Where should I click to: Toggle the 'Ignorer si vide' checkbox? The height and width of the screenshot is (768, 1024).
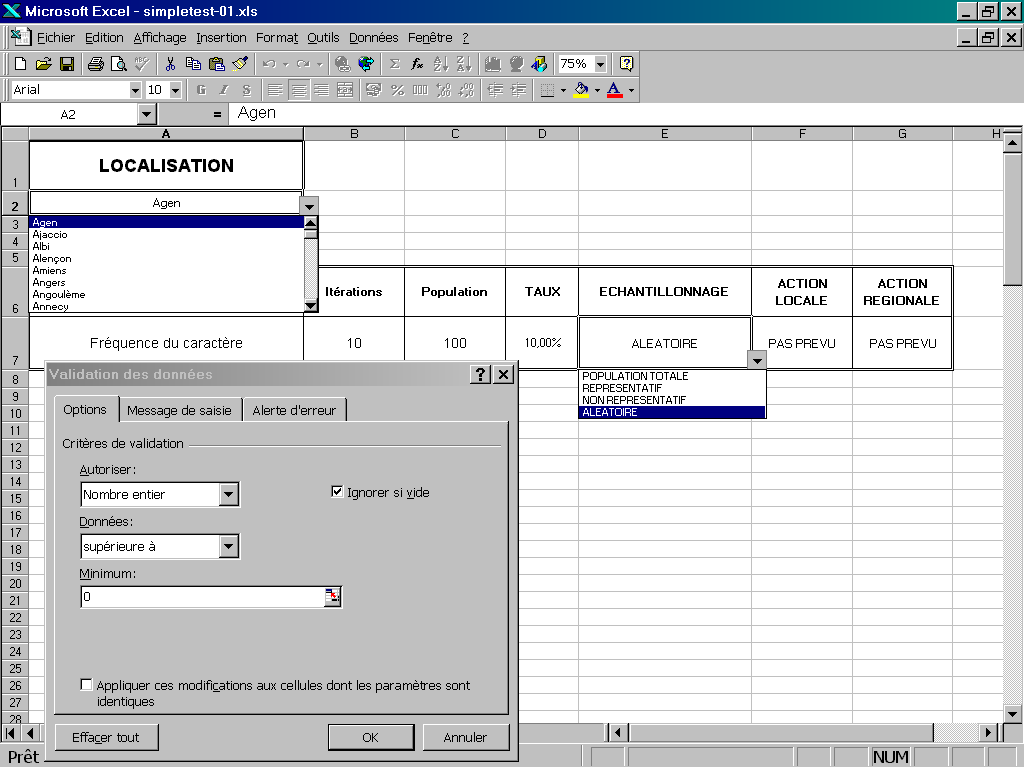click(338, 492)
